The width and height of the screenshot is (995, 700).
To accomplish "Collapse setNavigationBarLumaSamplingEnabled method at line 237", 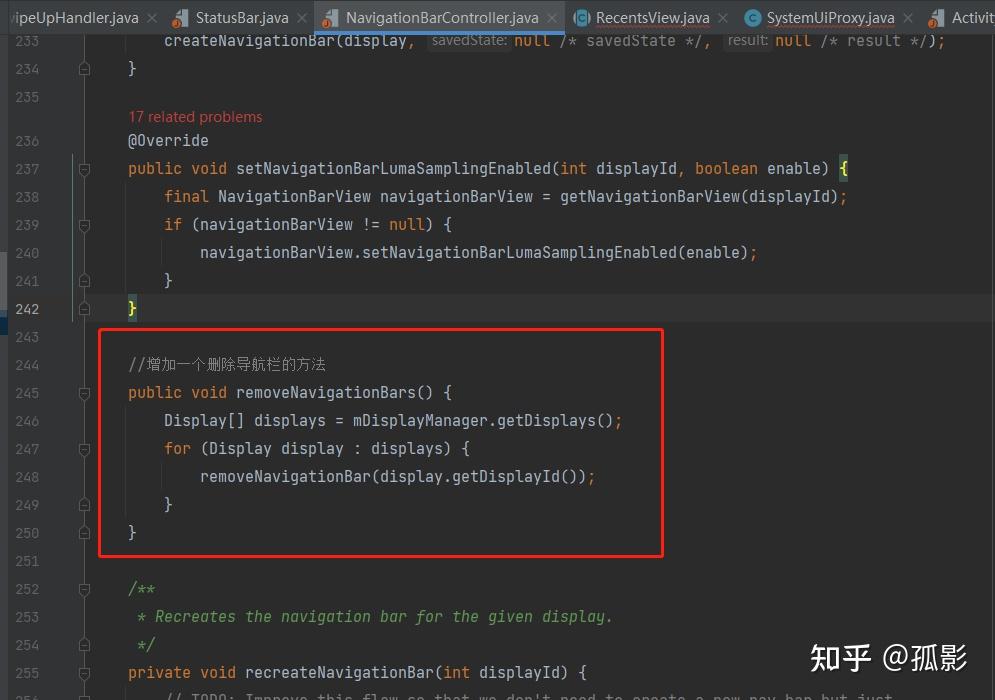I will click(84, 169).
